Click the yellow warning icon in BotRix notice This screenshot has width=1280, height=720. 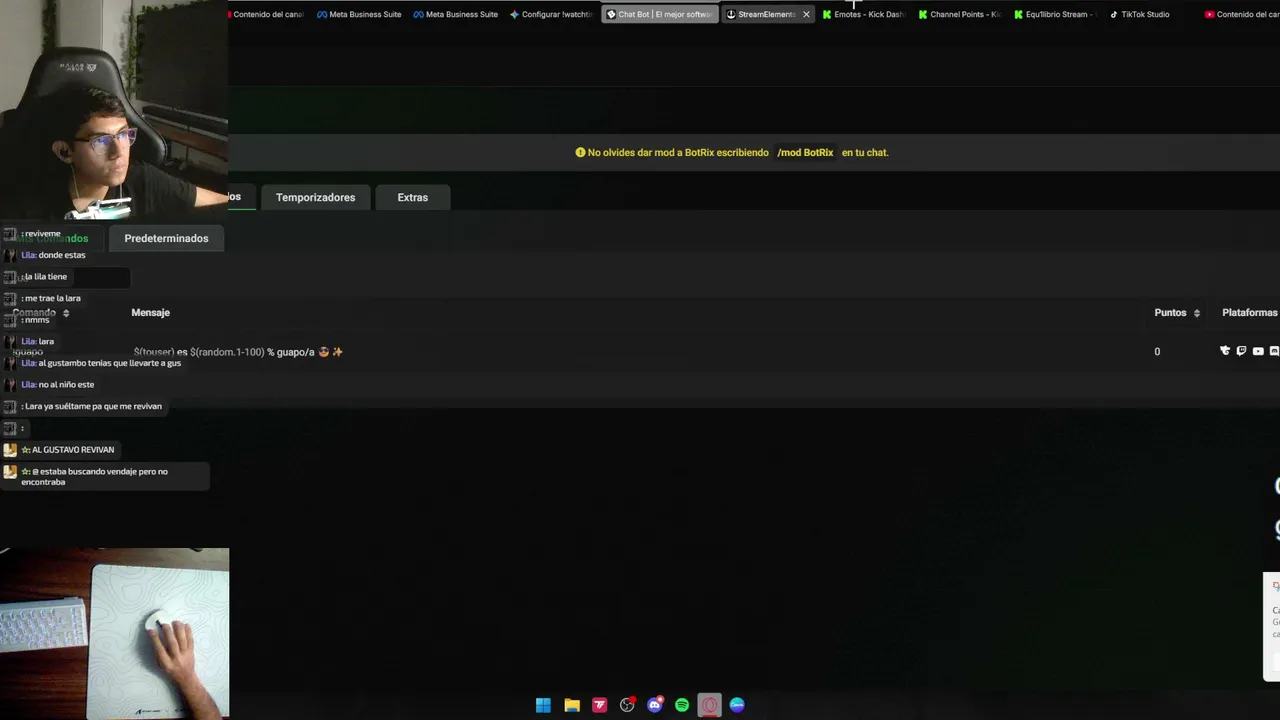[580, 153]
